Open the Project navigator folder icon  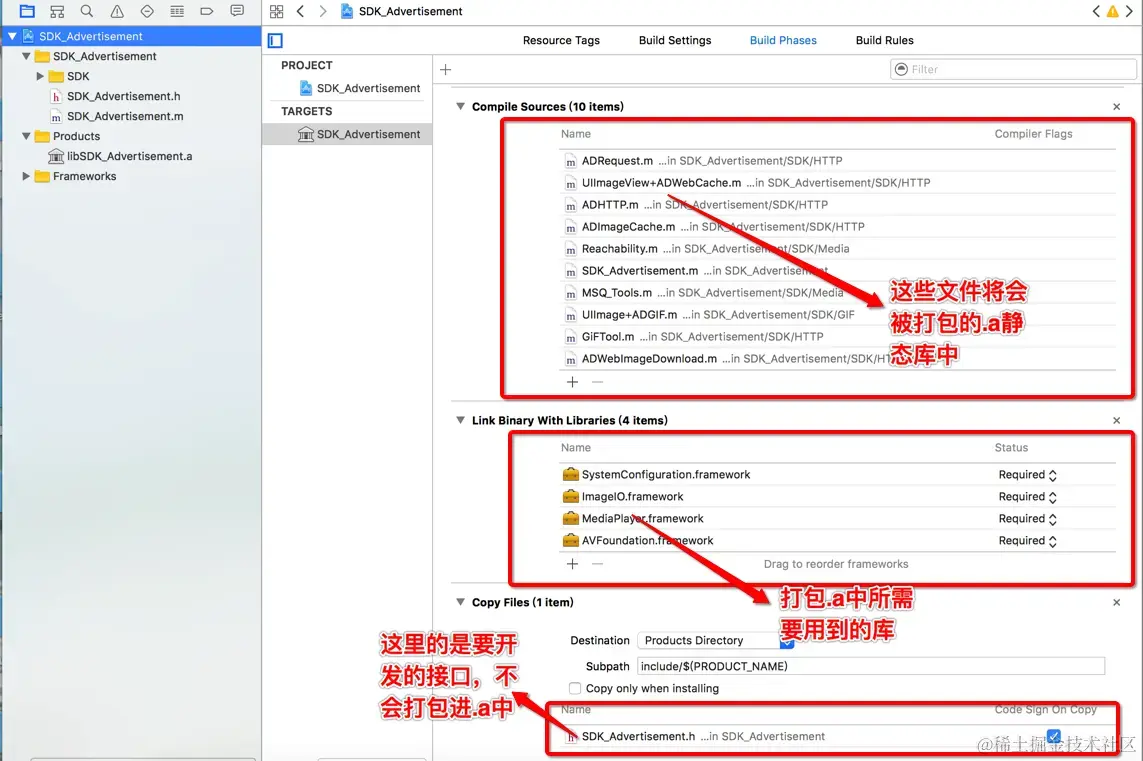coord(27,11)
